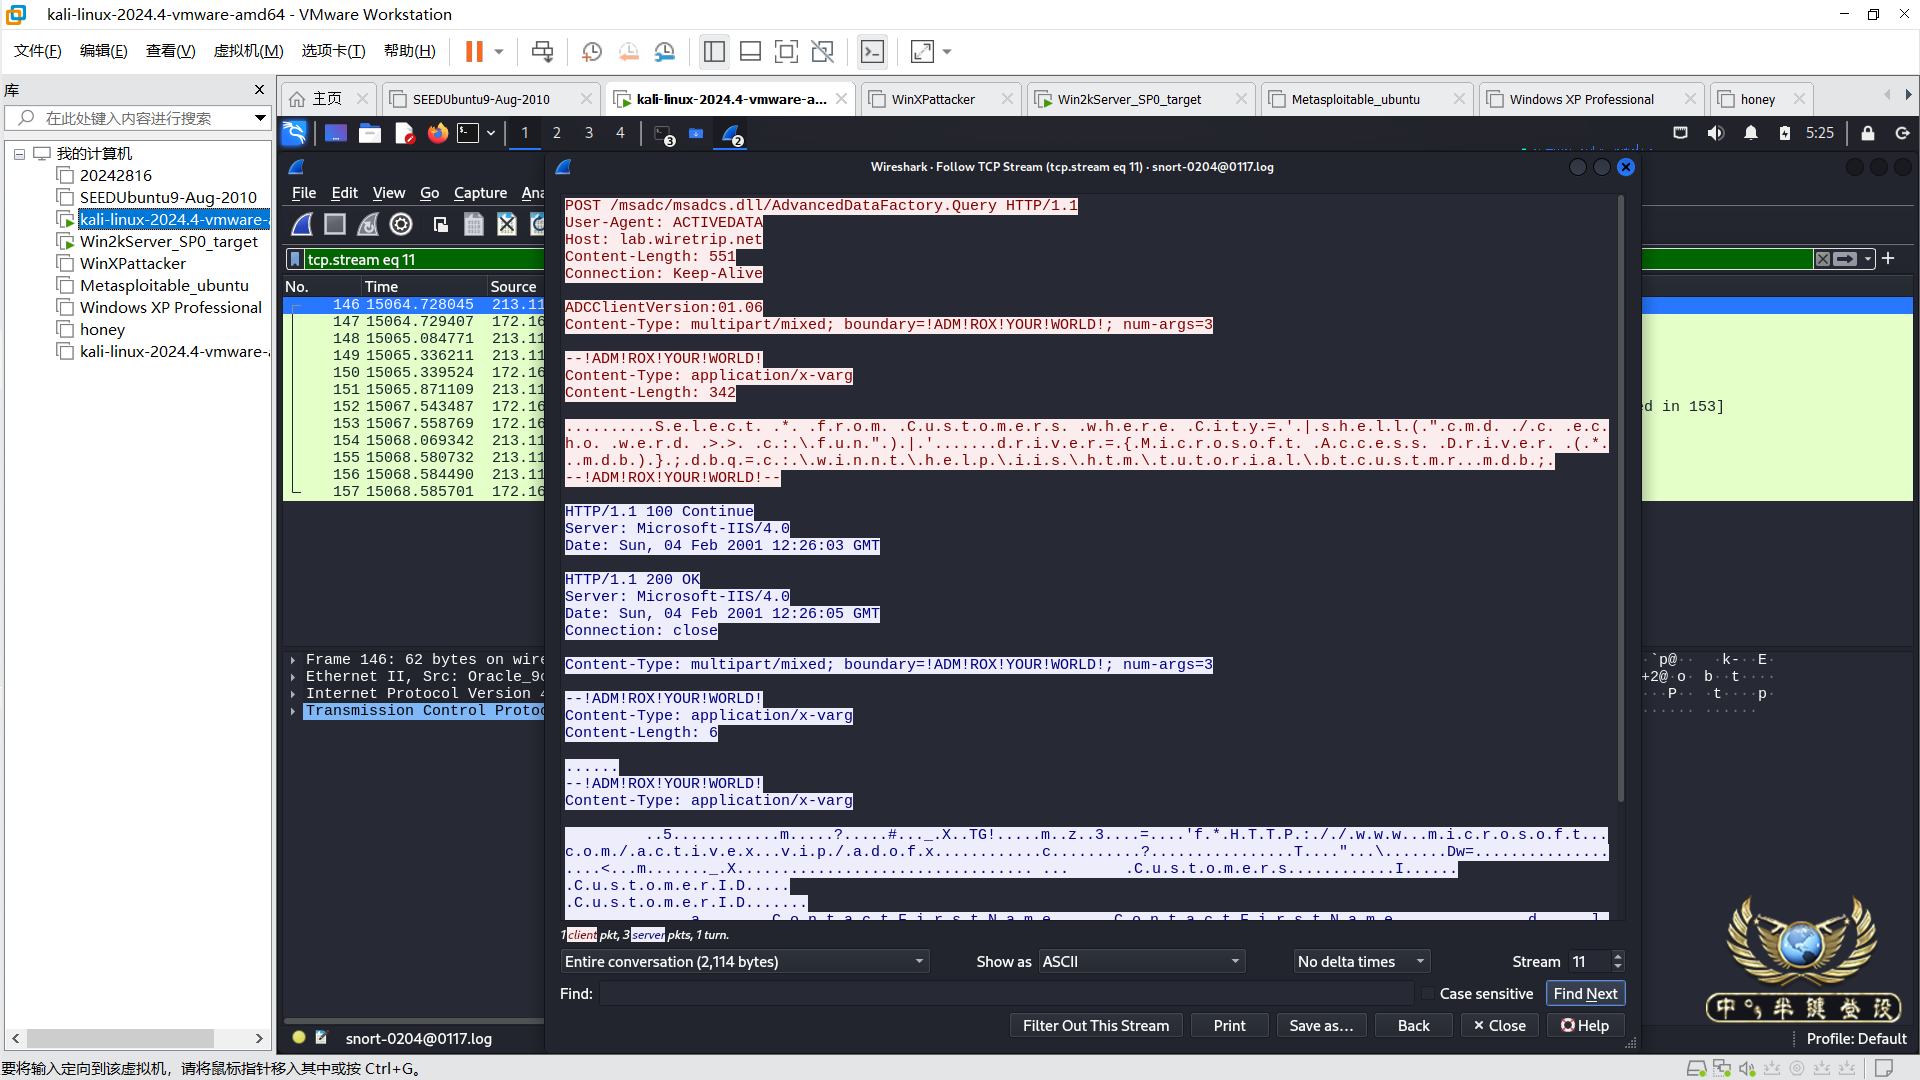Click the Save as… button
The height and width of the screenshot is (1080, 1920).
(x=1321, y=1026)
